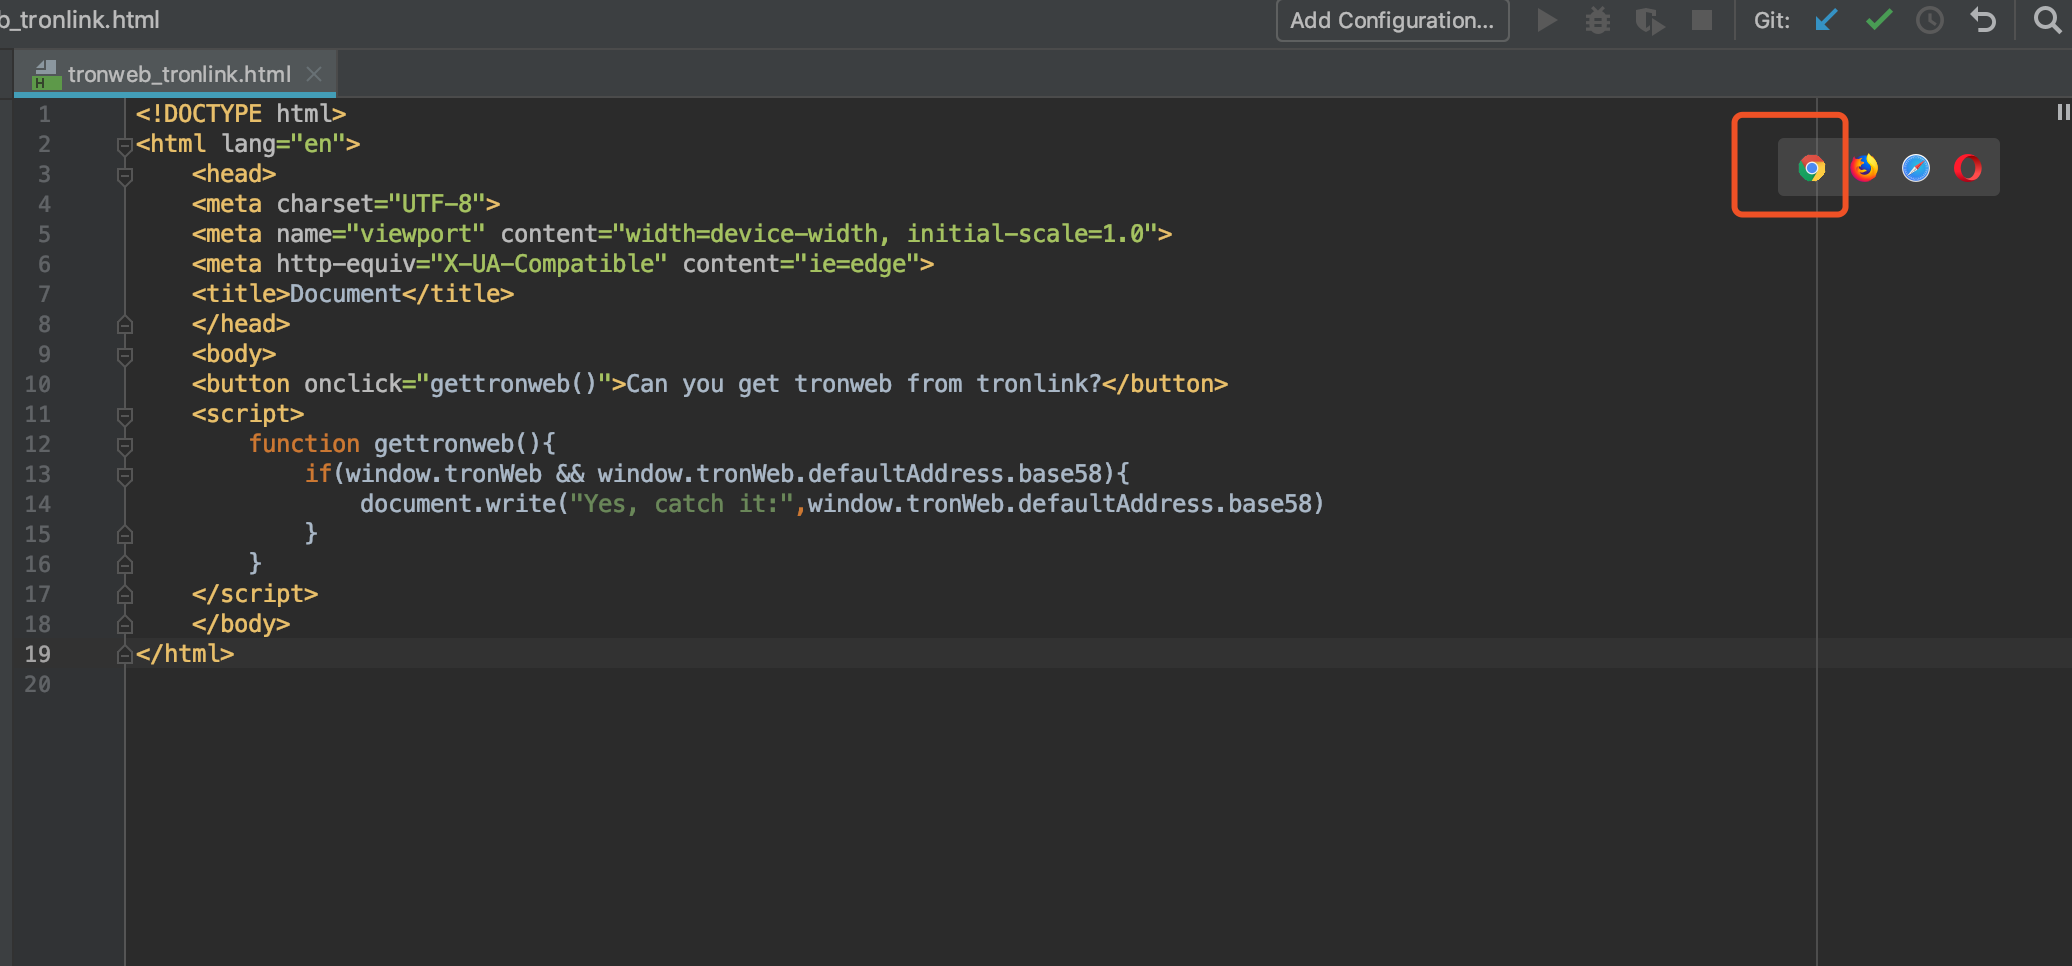Screen dimensions: 2072x966
Task: Open Search Everywhere magnifier
Action: click(2047, 20)
